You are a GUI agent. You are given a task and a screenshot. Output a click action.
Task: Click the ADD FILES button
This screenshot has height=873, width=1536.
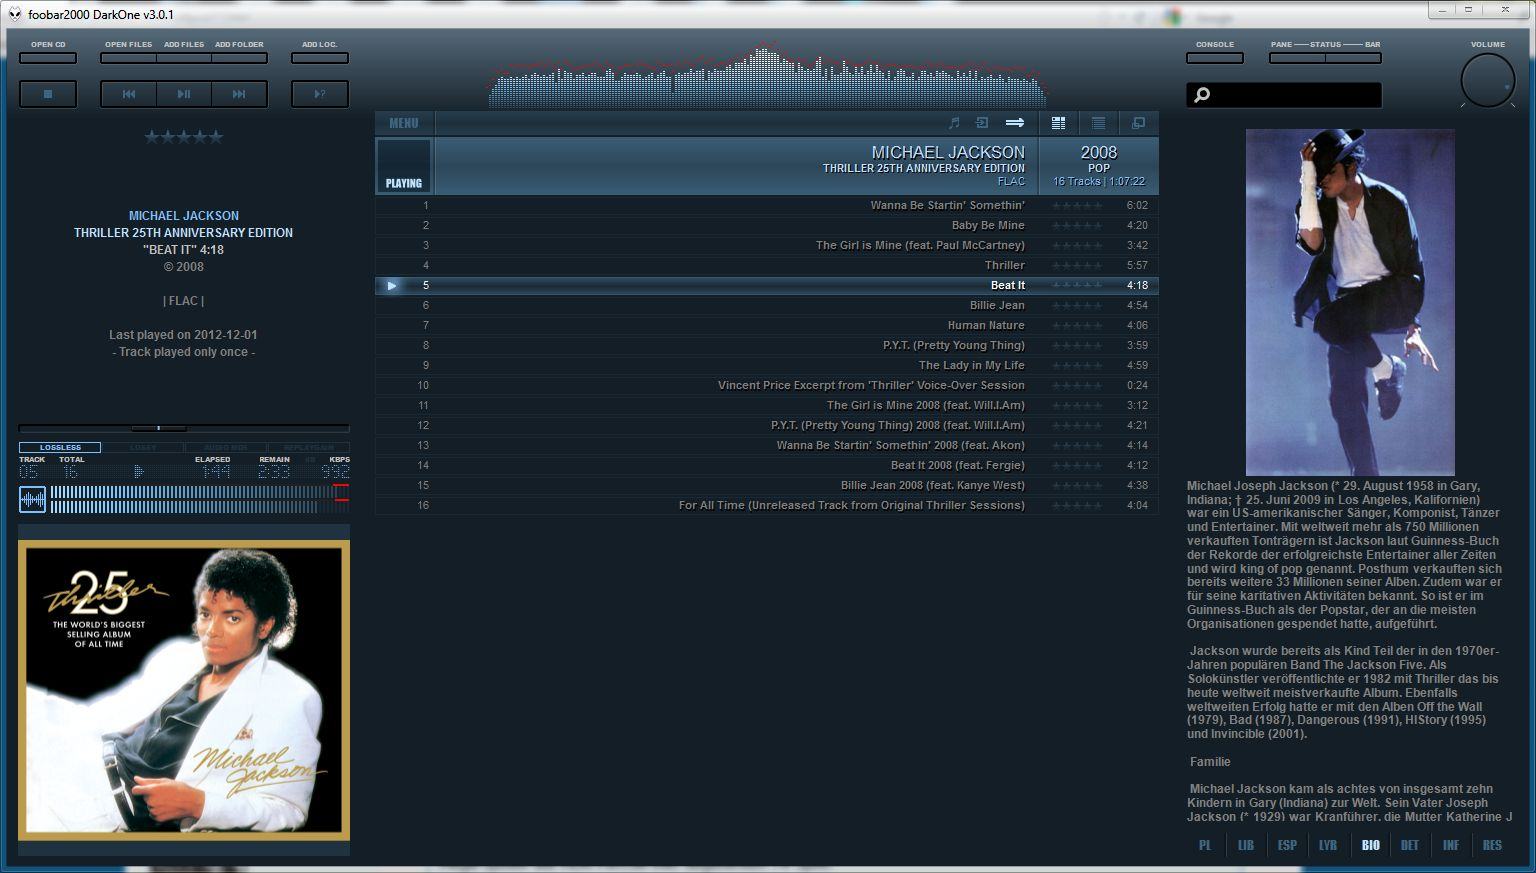(x=184, y=58)
